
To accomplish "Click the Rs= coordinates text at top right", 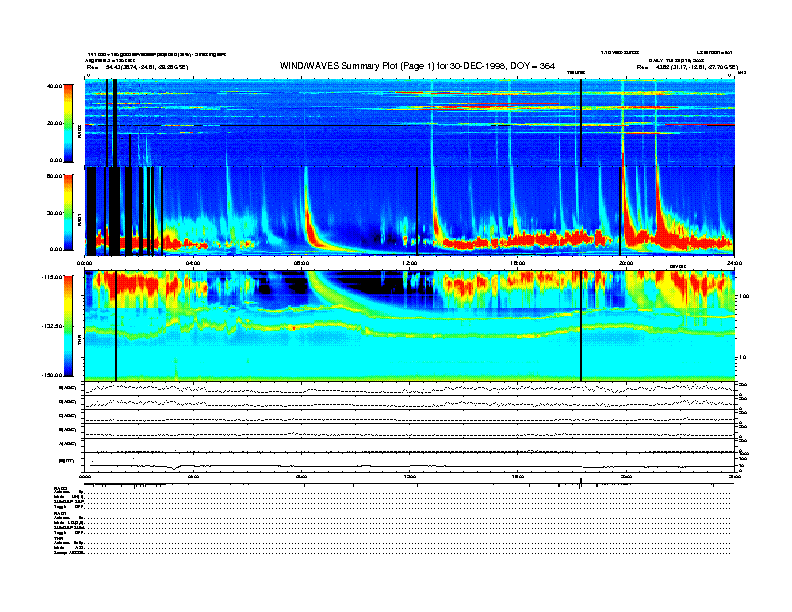I will pos(687,67).
